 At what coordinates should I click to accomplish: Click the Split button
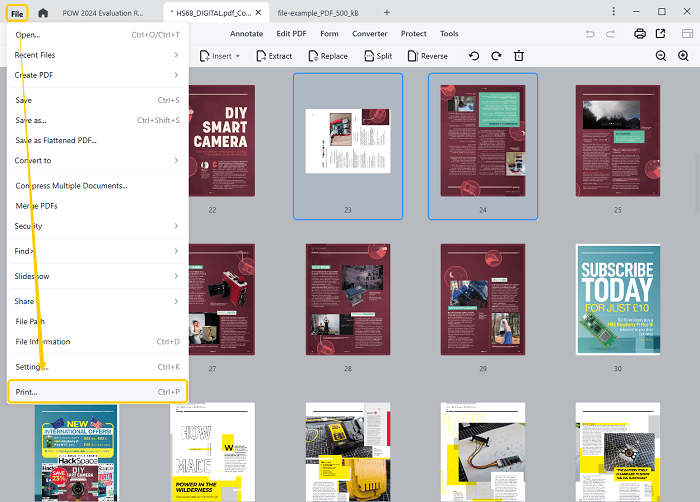click(x=377, y=56)
